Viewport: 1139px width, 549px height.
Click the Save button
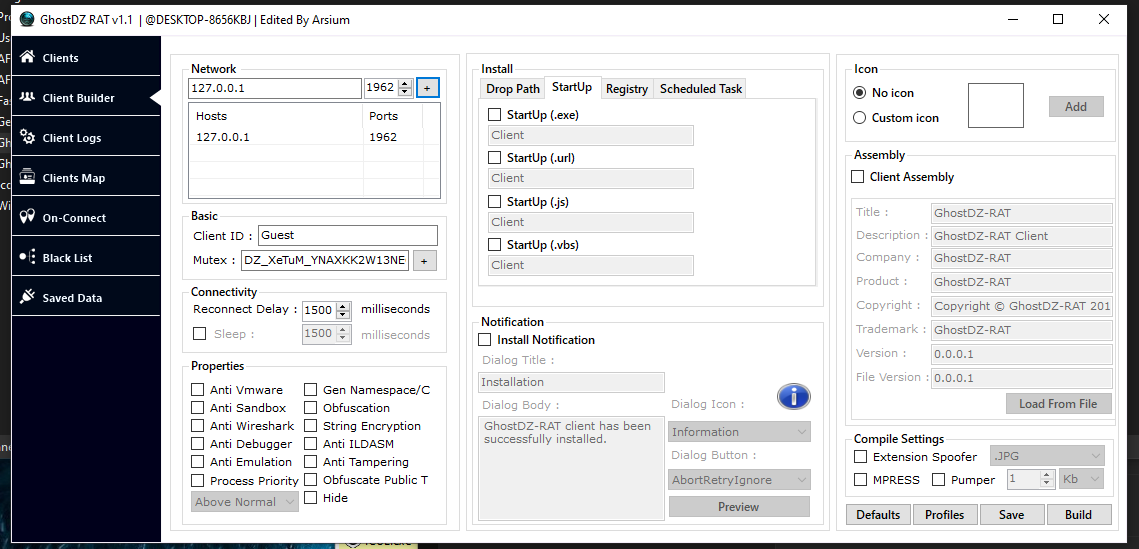pyautogui.click(x=1011, y=515)
